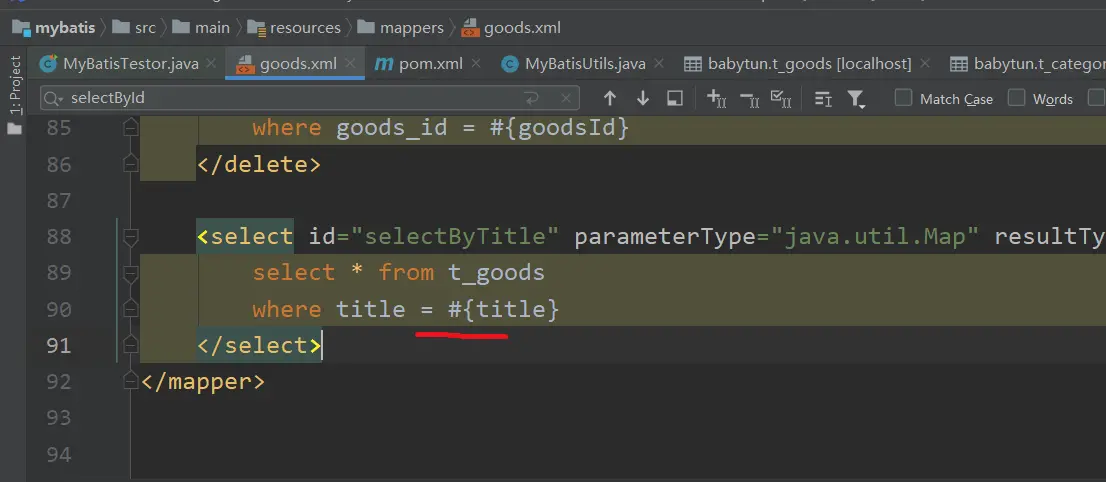This screenshot has height=482, width=1106.
Task: Open search results in Find window
Action: coord(675,98)
